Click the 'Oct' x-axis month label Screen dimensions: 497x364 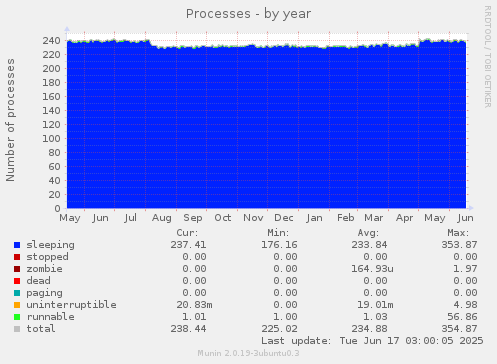pos(223,218)
